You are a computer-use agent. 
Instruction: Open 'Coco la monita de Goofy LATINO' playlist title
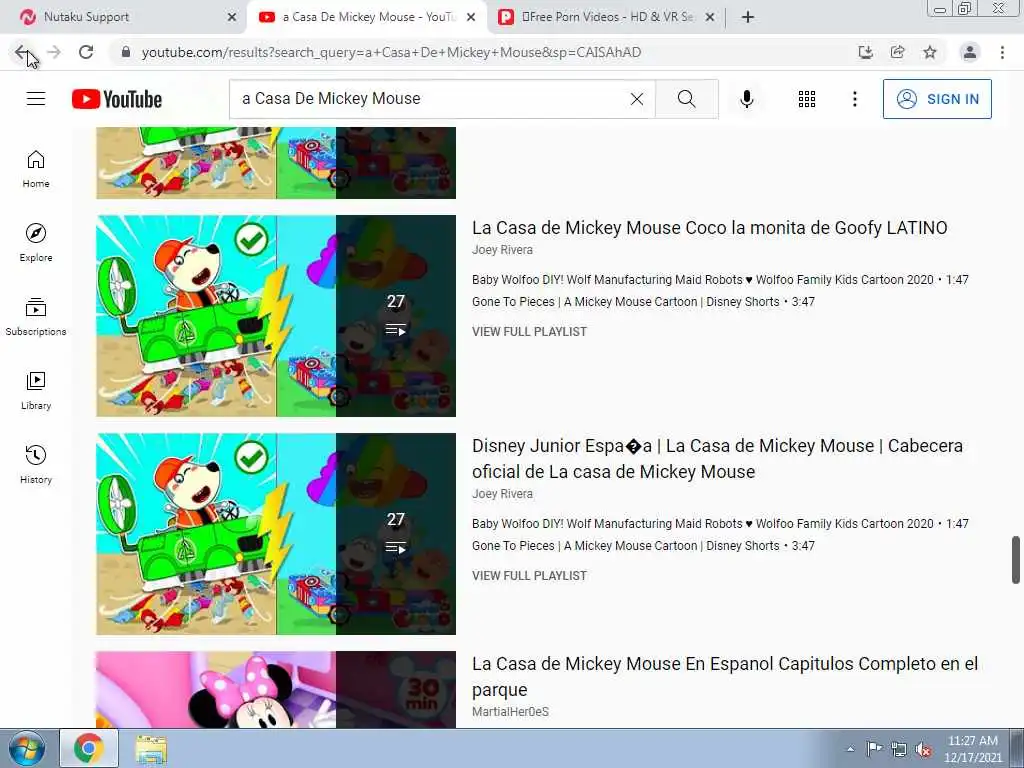coord(709,227)
